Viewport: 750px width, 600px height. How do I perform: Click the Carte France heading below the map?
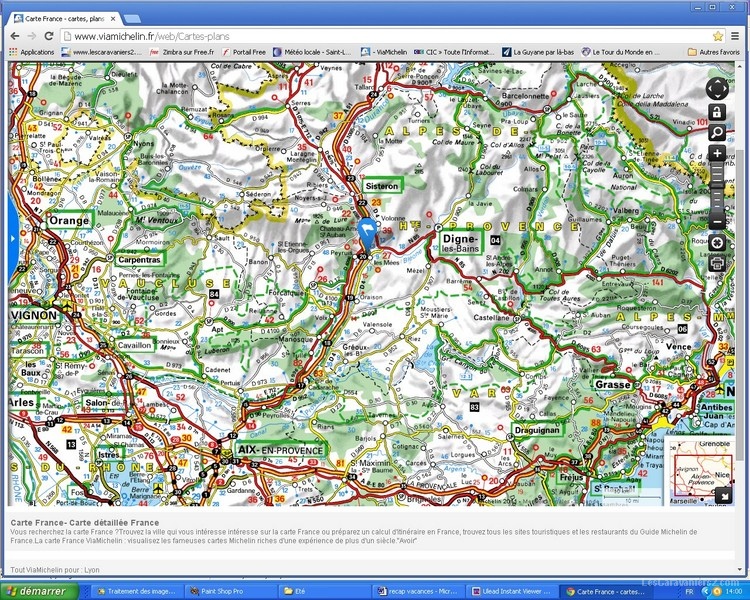[x=85, y=522]
